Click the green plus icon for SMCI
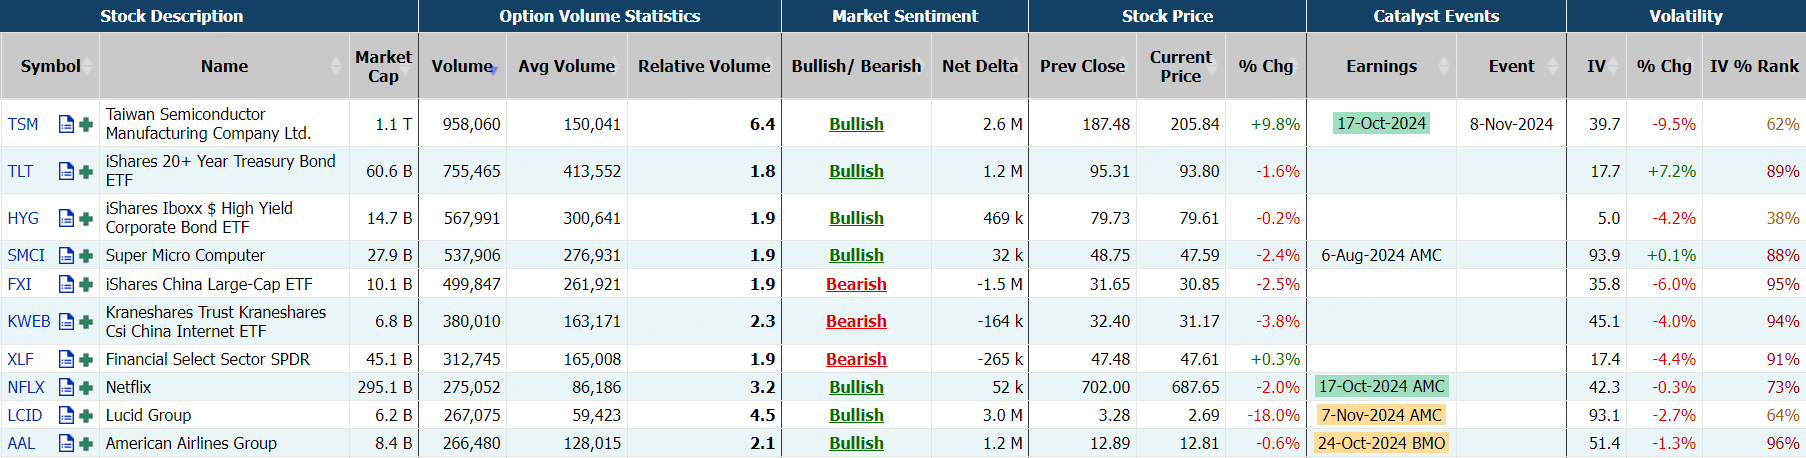This screenshot has width=1806, height=458. click(x=86, y=255)
